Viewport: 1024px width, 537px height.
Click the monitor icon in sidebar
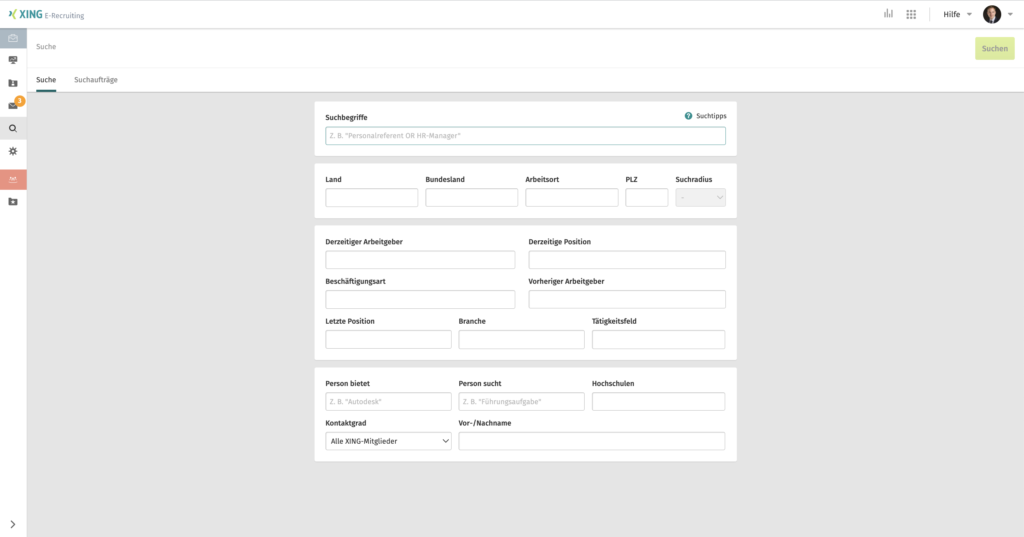coord(13,60)
